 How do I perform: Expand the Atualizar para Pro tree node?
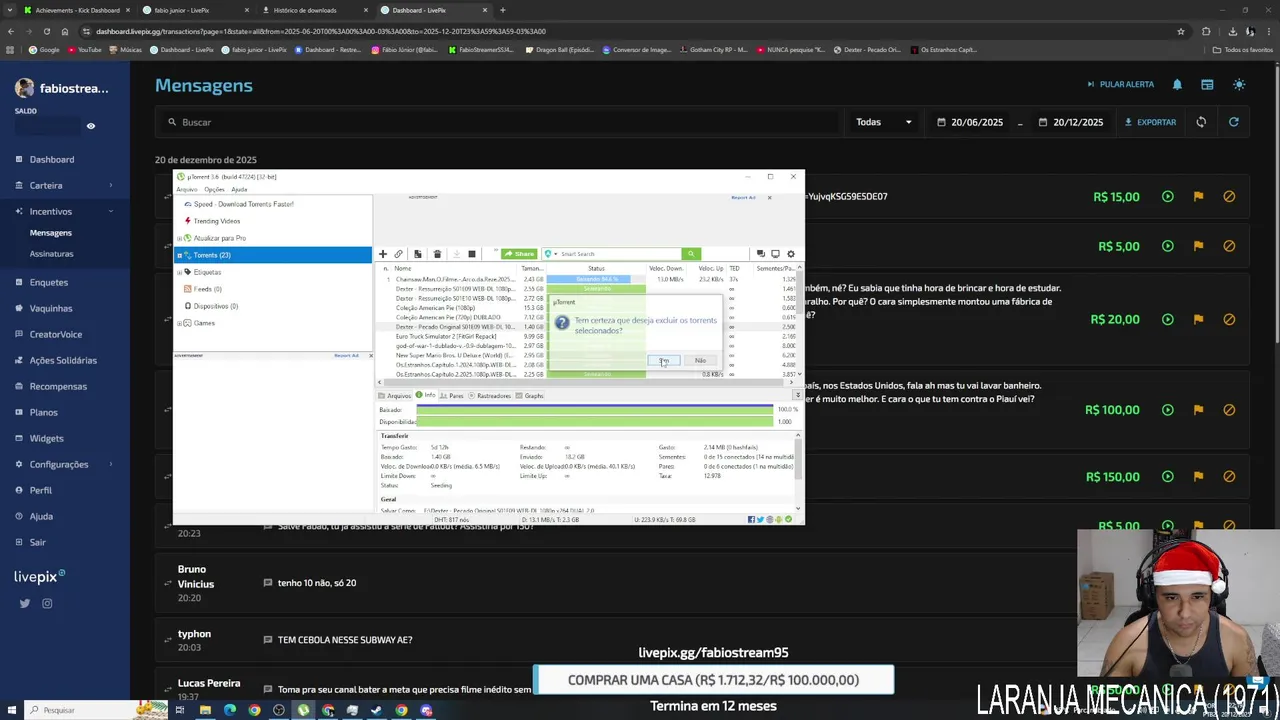coord(179,238)
